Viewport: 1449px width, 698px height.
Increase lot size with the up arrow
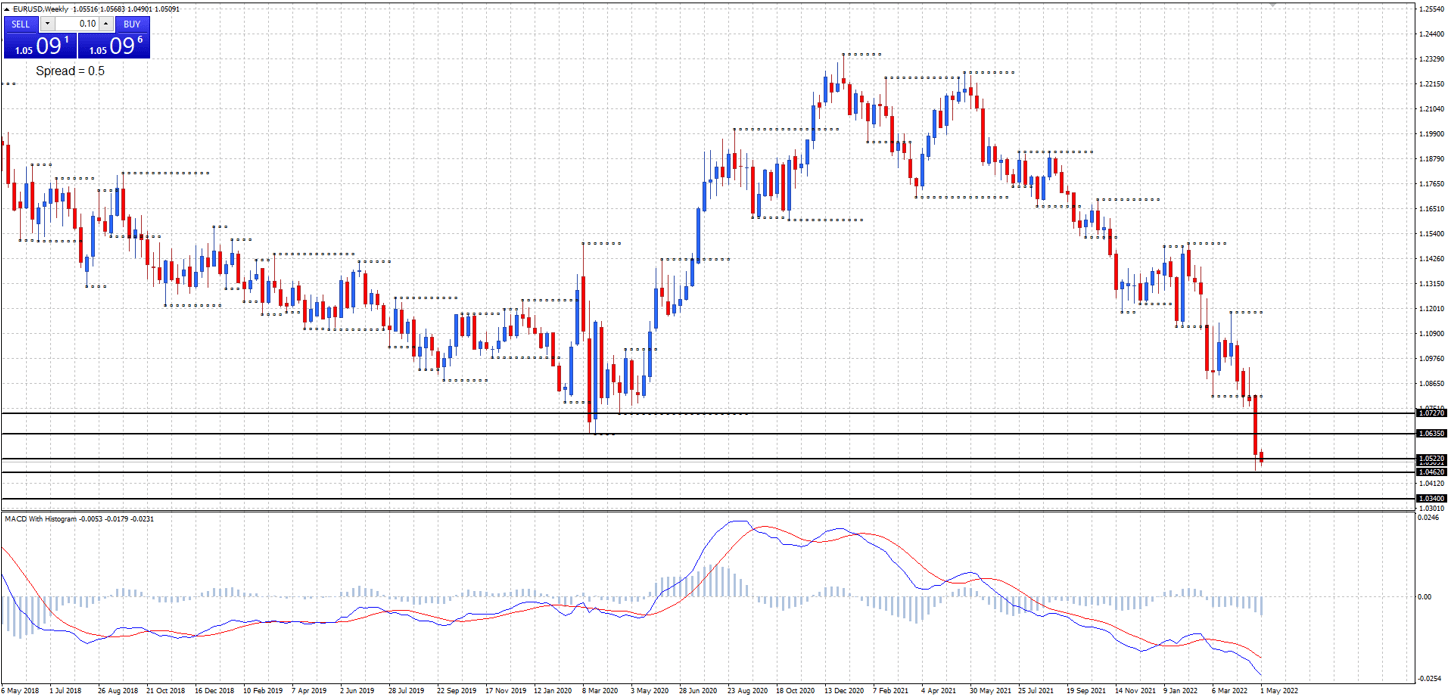[x=106, y=23]
